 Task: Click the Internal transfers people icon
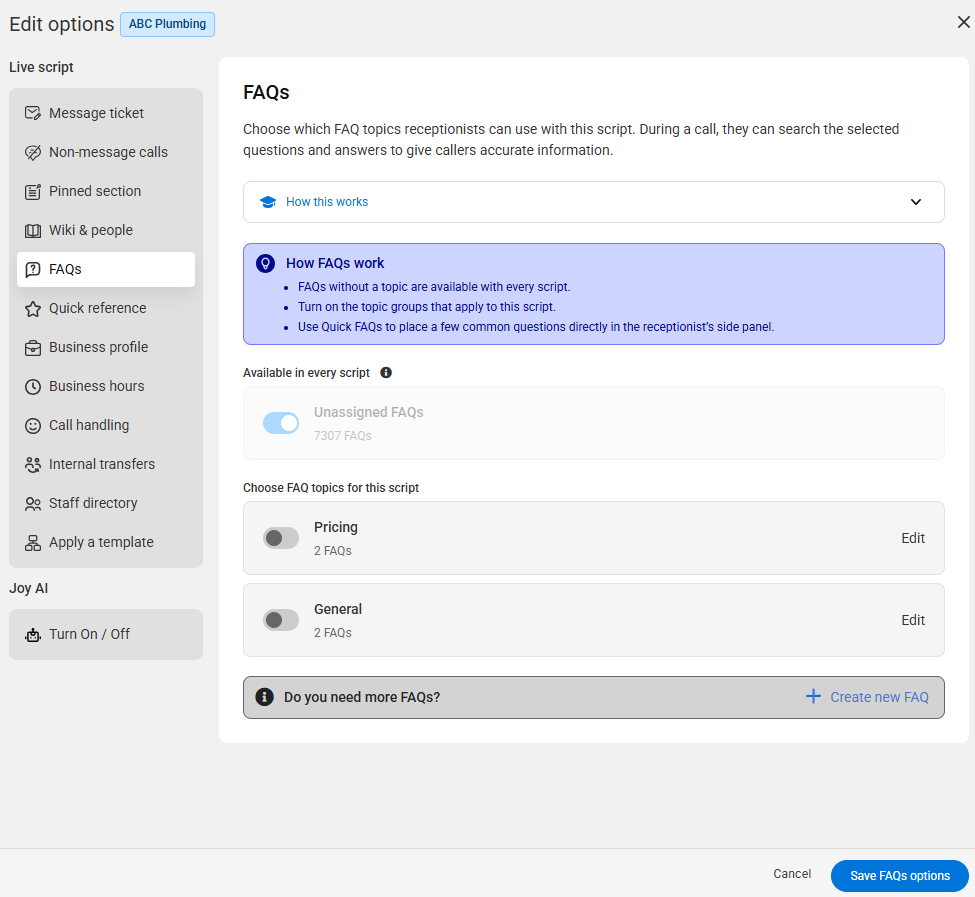click(32, 464)
